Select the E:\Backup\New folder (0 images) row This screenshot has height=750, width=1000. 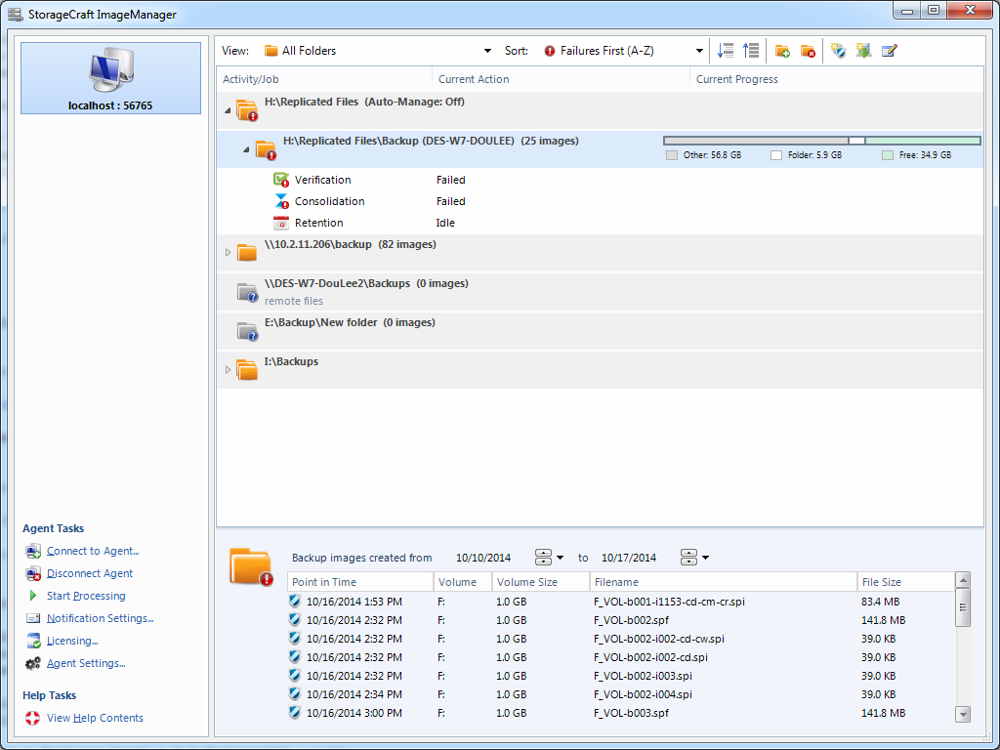click(600, 331)
